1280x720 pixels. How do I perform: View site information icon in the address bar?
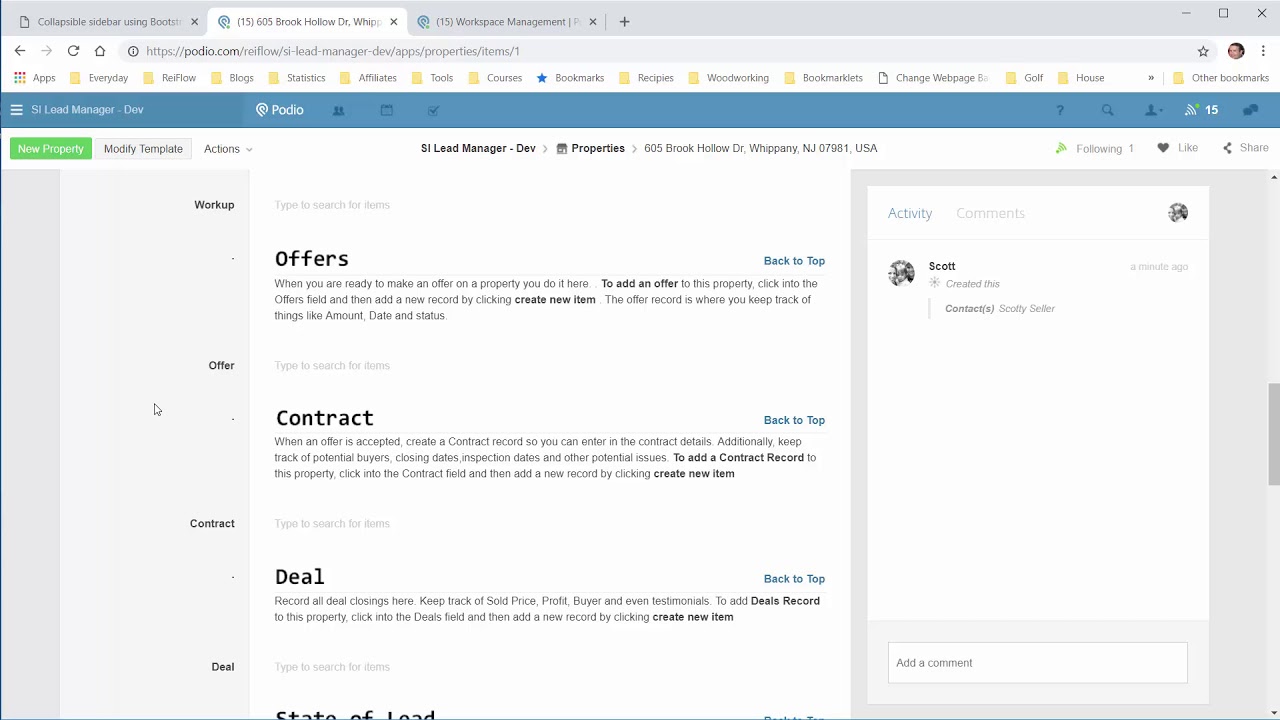click(x=132, y=51)
